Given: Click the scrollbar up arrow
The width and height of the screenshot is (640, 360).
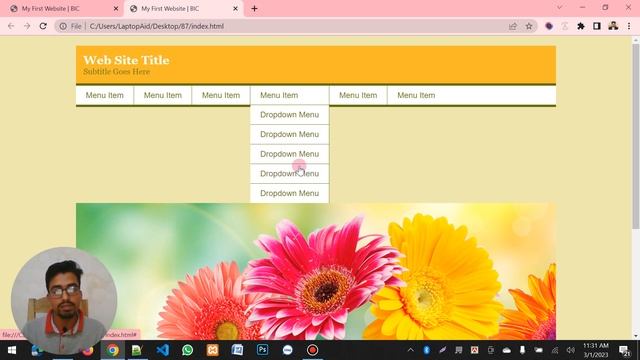Looking at the screenshot, I should pos(636,40).
